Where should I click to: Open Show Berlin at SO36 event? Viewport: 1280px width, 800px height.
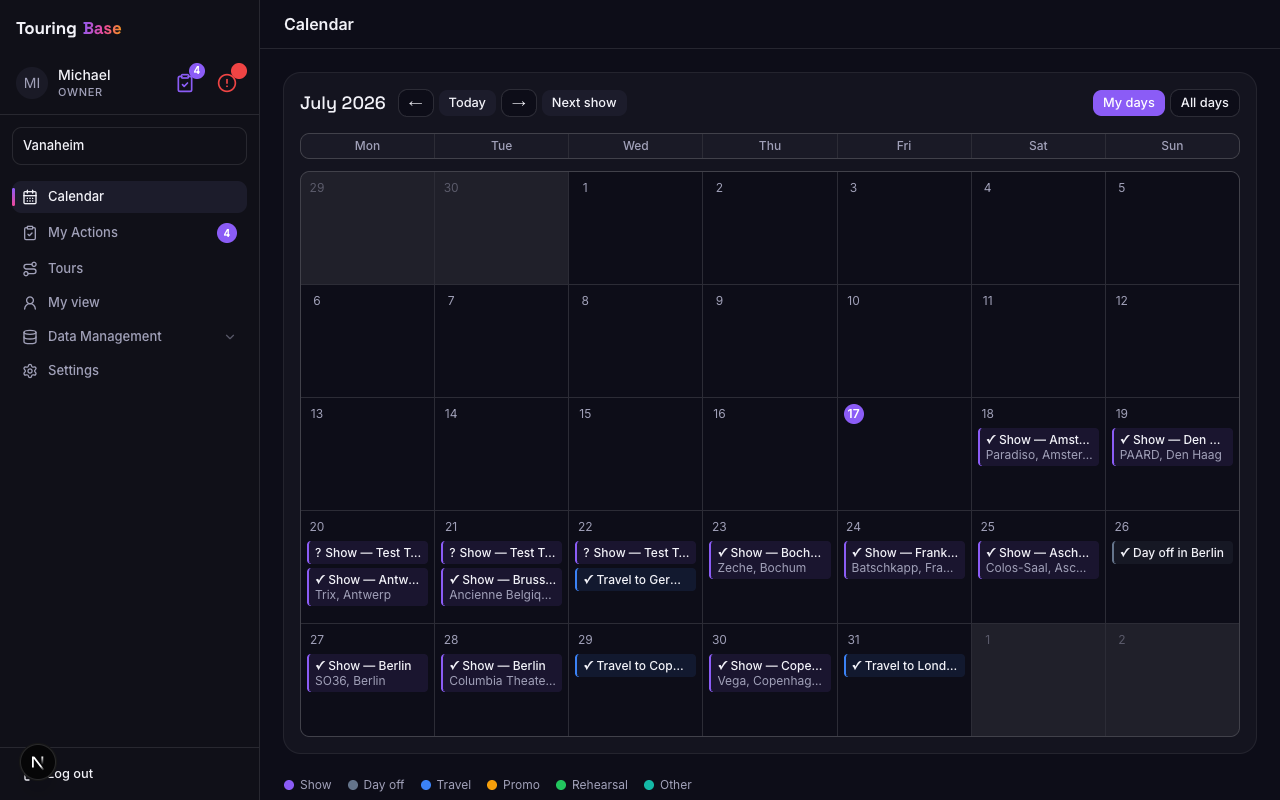click(x=367, y=673)
